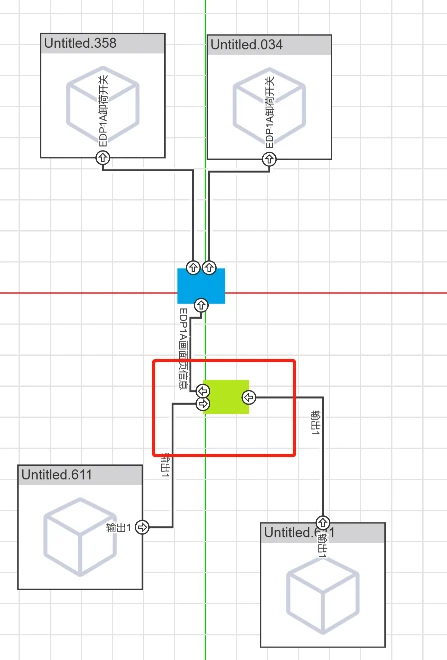This screenshot has width=447, height=660.
Task: Click the cube thumbnail in Untitled.358
Action: (x=103, y=105)
